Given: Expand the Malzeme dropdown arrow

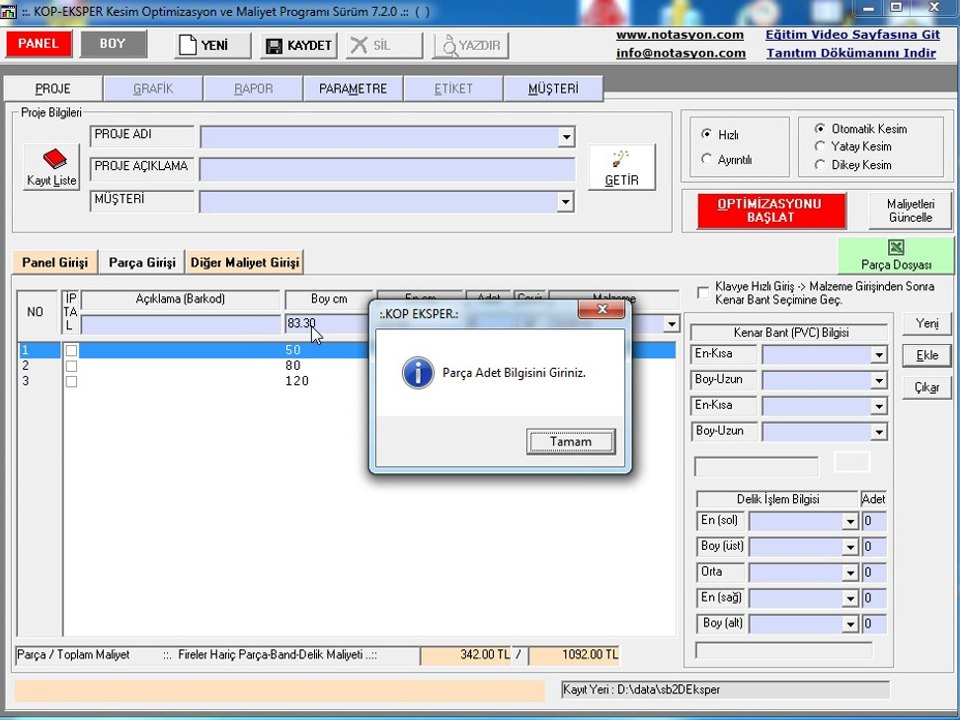Looking at the screenshot, I should click(672, 324).
